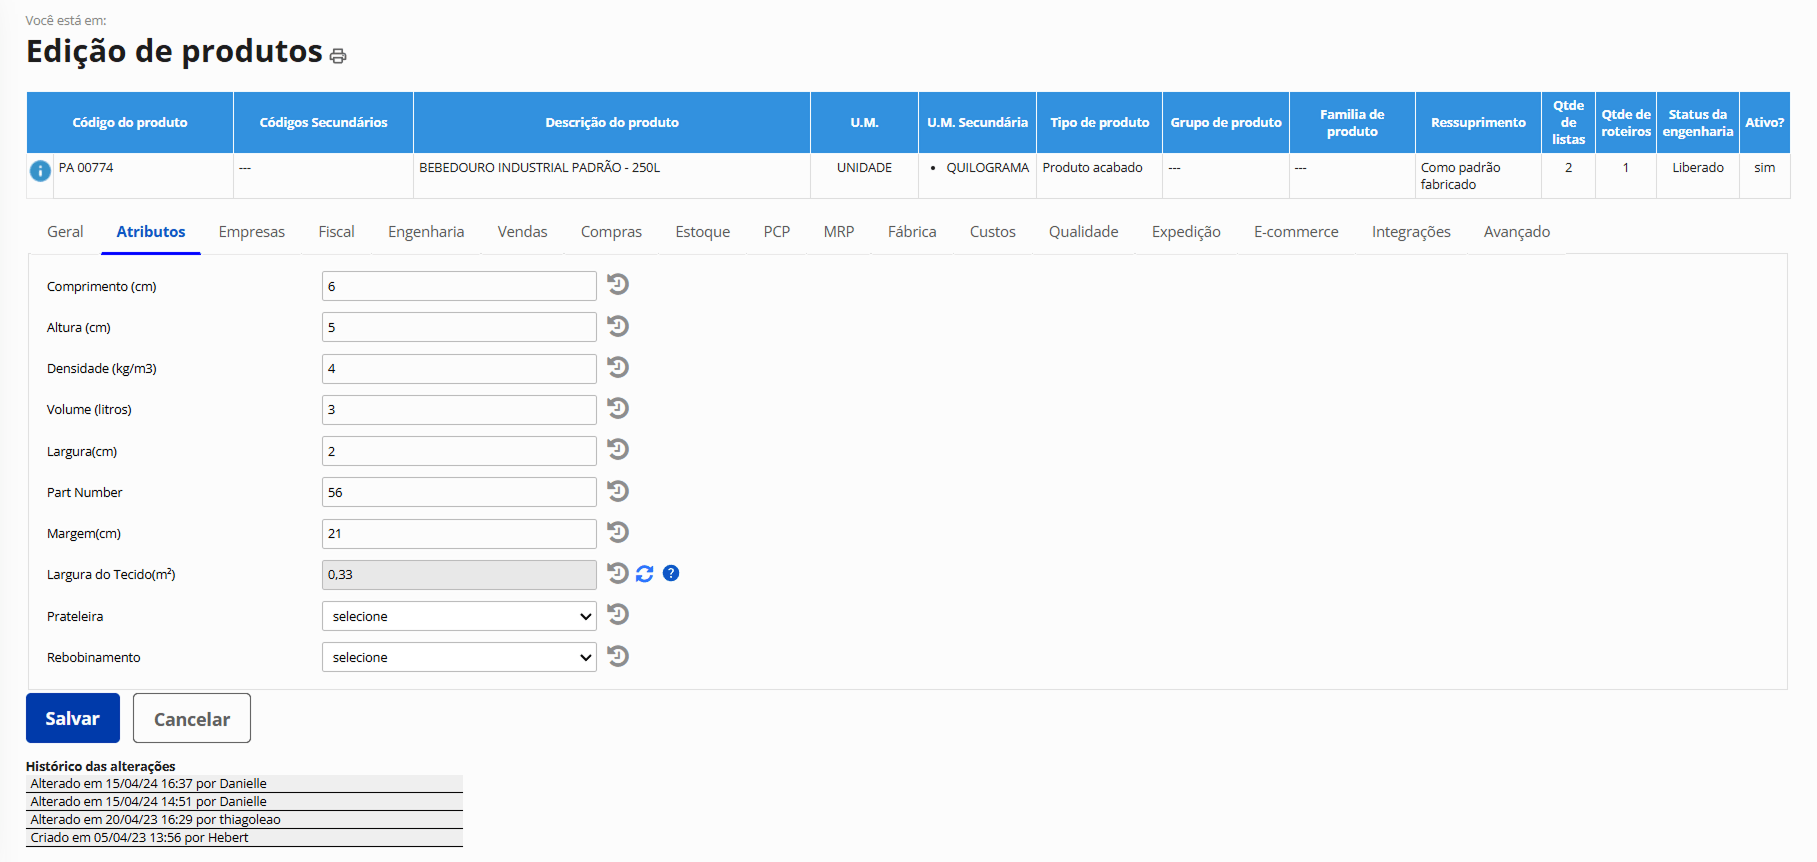
Task: Go to the Estoque tab
Action: [x=702, y=232]
